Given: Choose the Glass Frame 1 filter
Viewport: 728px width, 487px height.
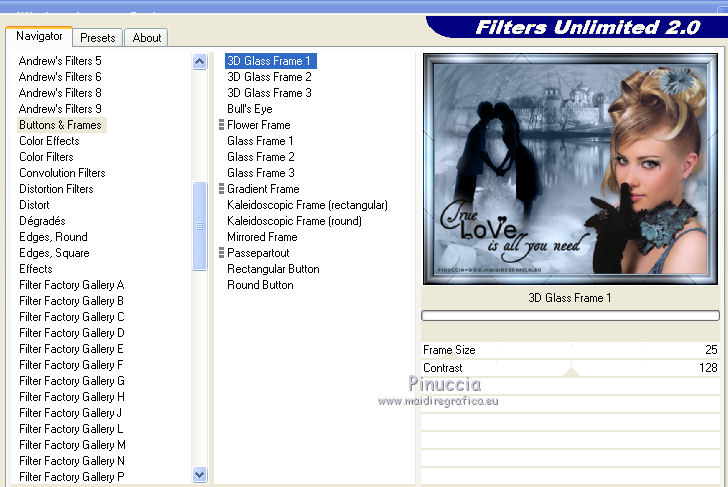Looking at the screenshot, I should 260,141.
